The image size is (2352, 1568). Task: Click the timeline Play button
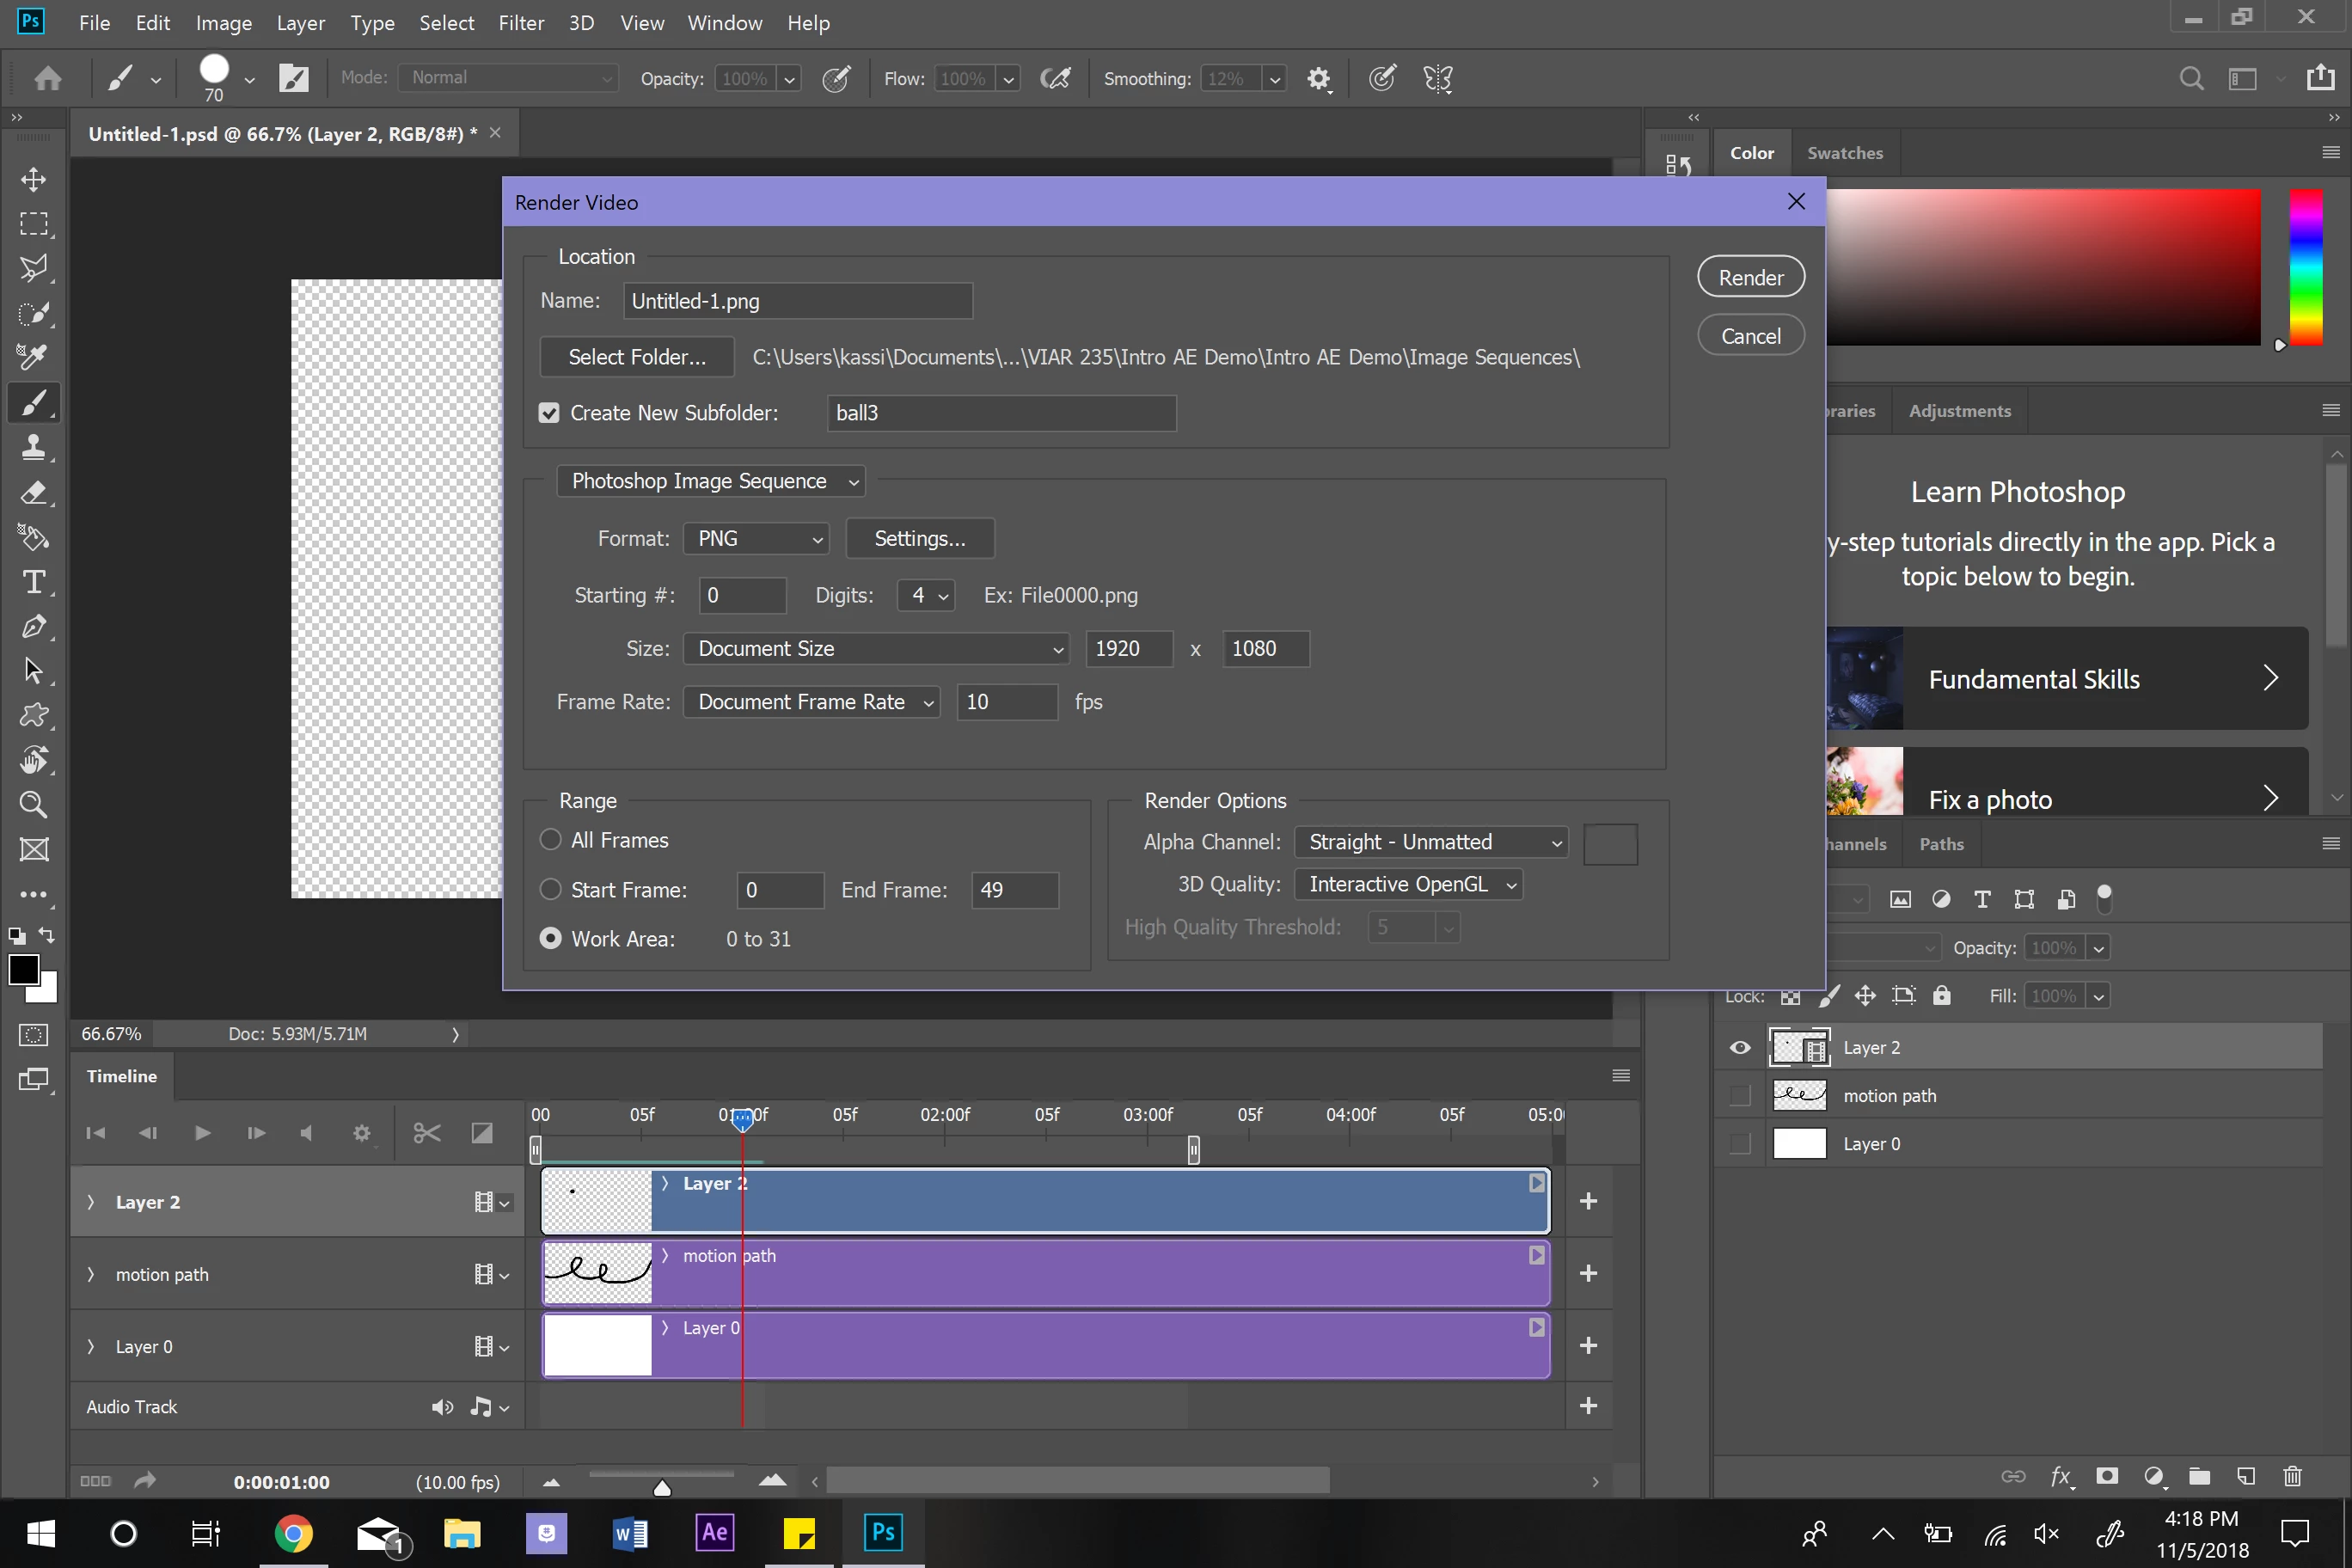202,1133
